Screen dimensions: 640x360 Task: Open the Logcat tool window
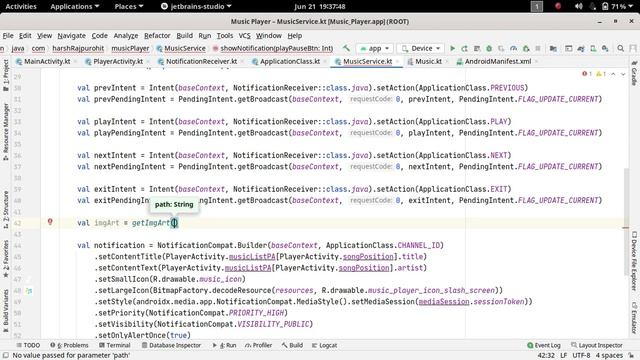[x=324, y=345]
